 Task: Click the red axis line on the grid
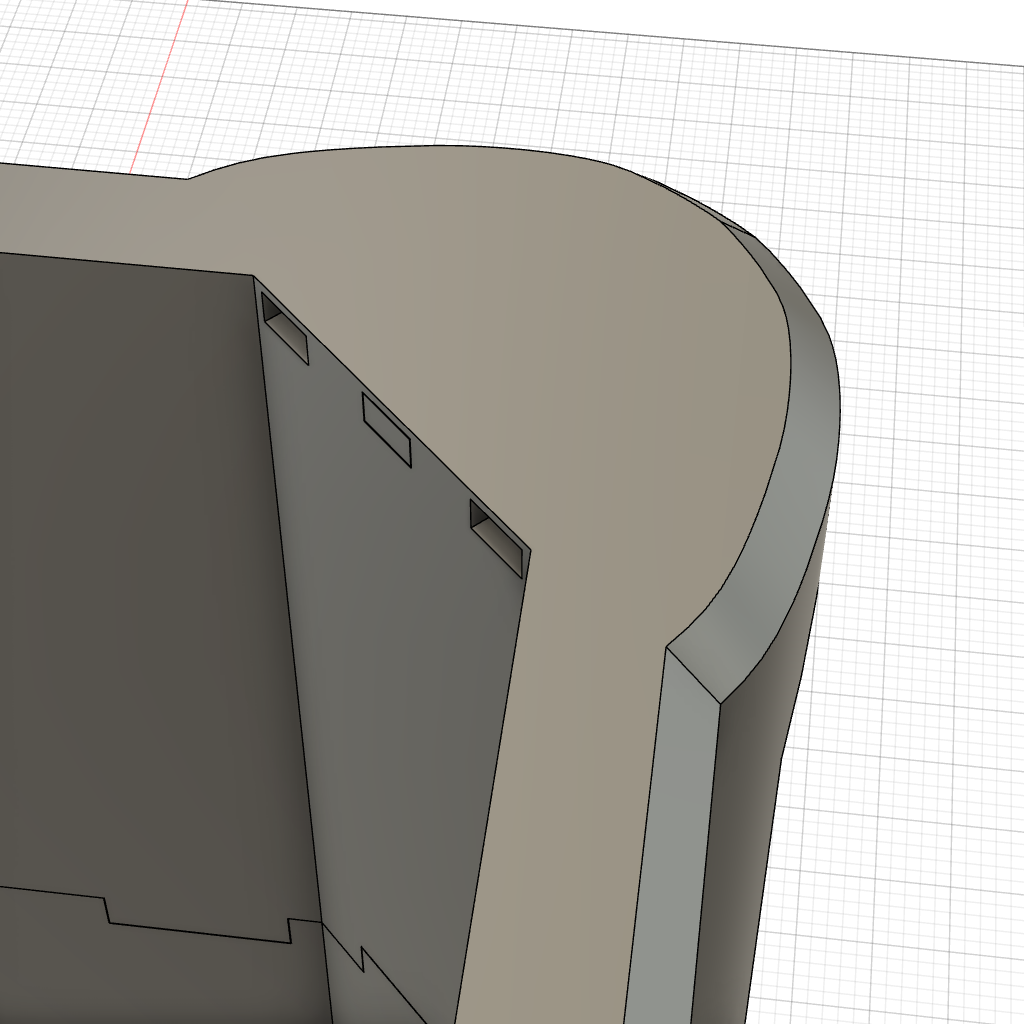click(x=159, y=86)
